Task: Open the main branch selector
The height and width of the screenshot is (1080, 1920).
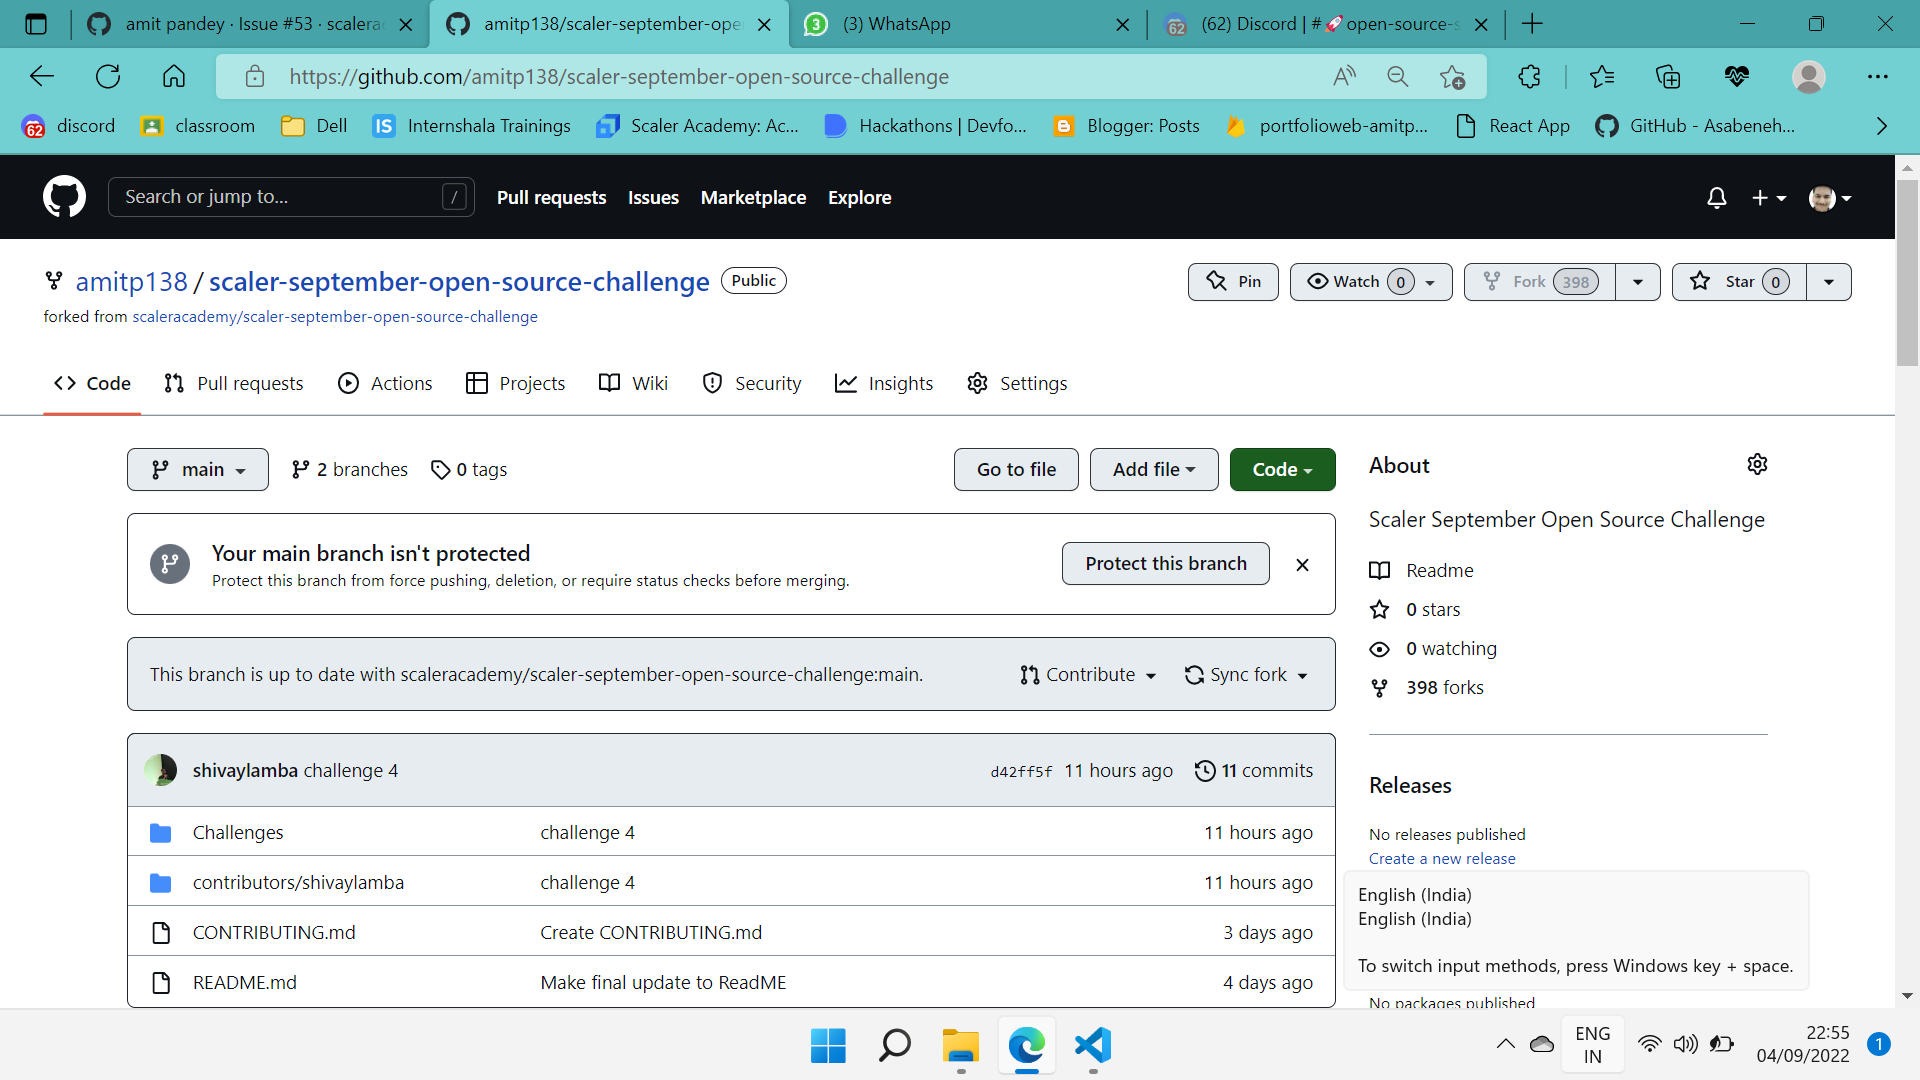Action: click(x=197, y=469)
